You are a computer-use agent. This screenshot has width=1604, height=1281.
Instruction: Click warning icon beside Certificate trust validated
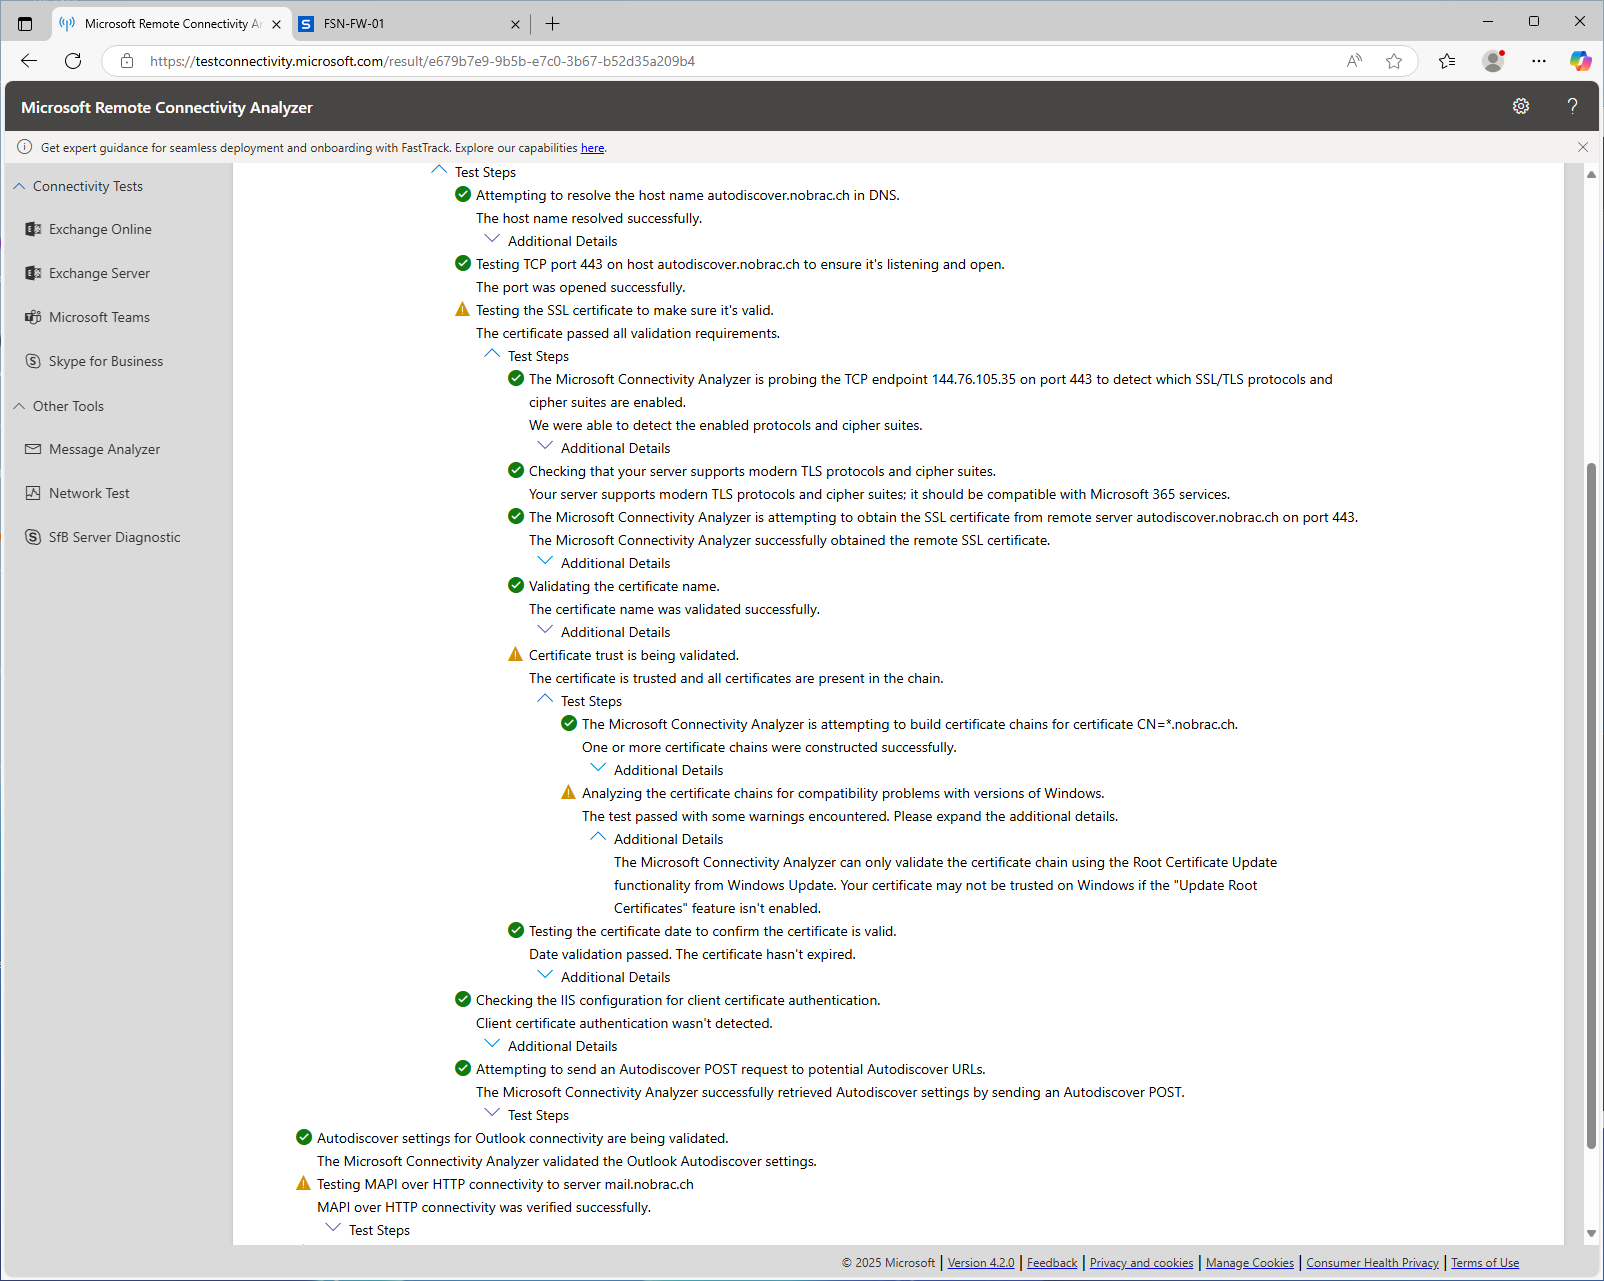[x=515, y=655]
